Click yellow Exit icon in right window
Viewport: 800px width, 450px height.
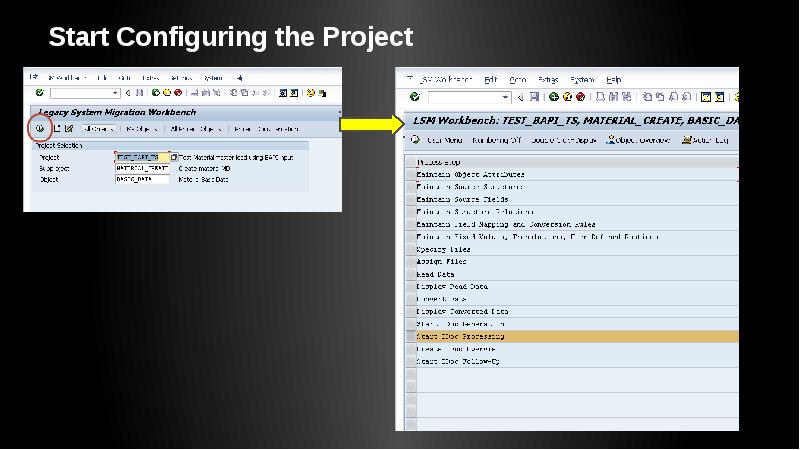point(567,96)
